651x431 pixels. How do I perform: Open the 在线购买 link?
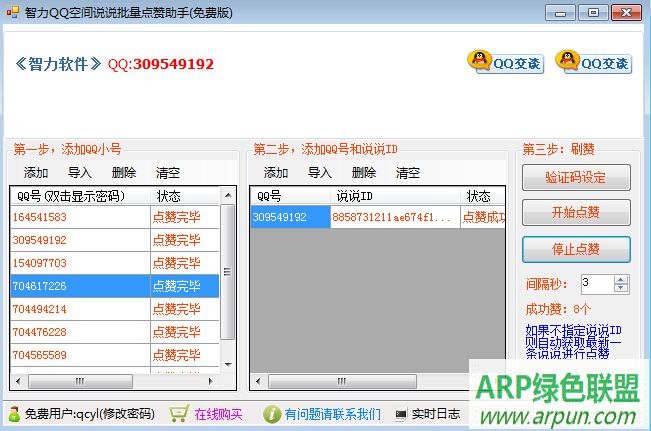[218, 414]
